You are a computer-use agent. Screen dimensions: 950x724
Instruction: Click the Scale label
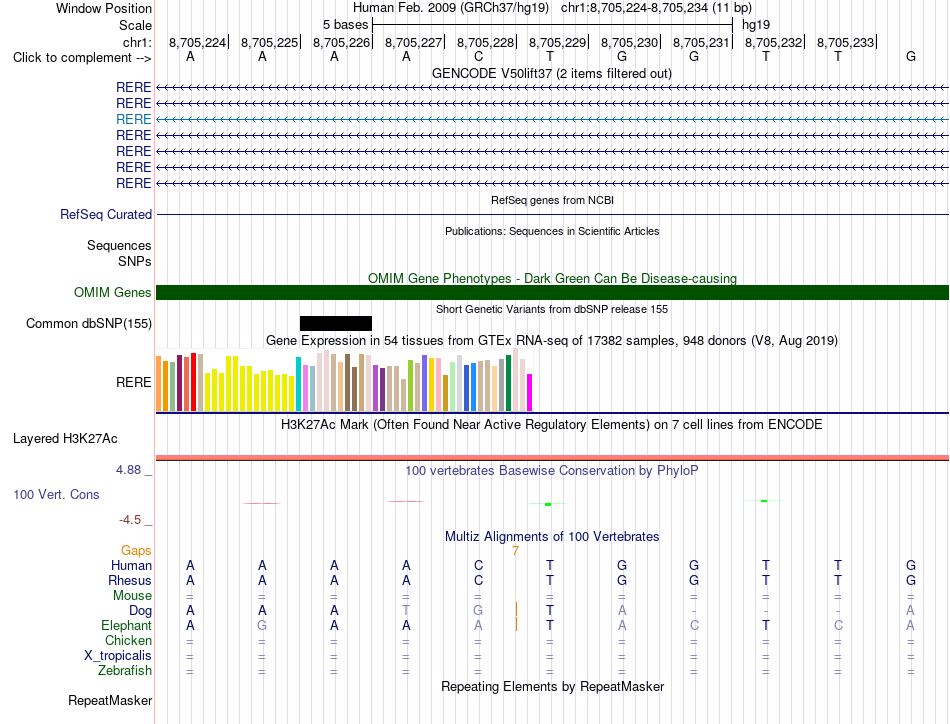point(135,25)
